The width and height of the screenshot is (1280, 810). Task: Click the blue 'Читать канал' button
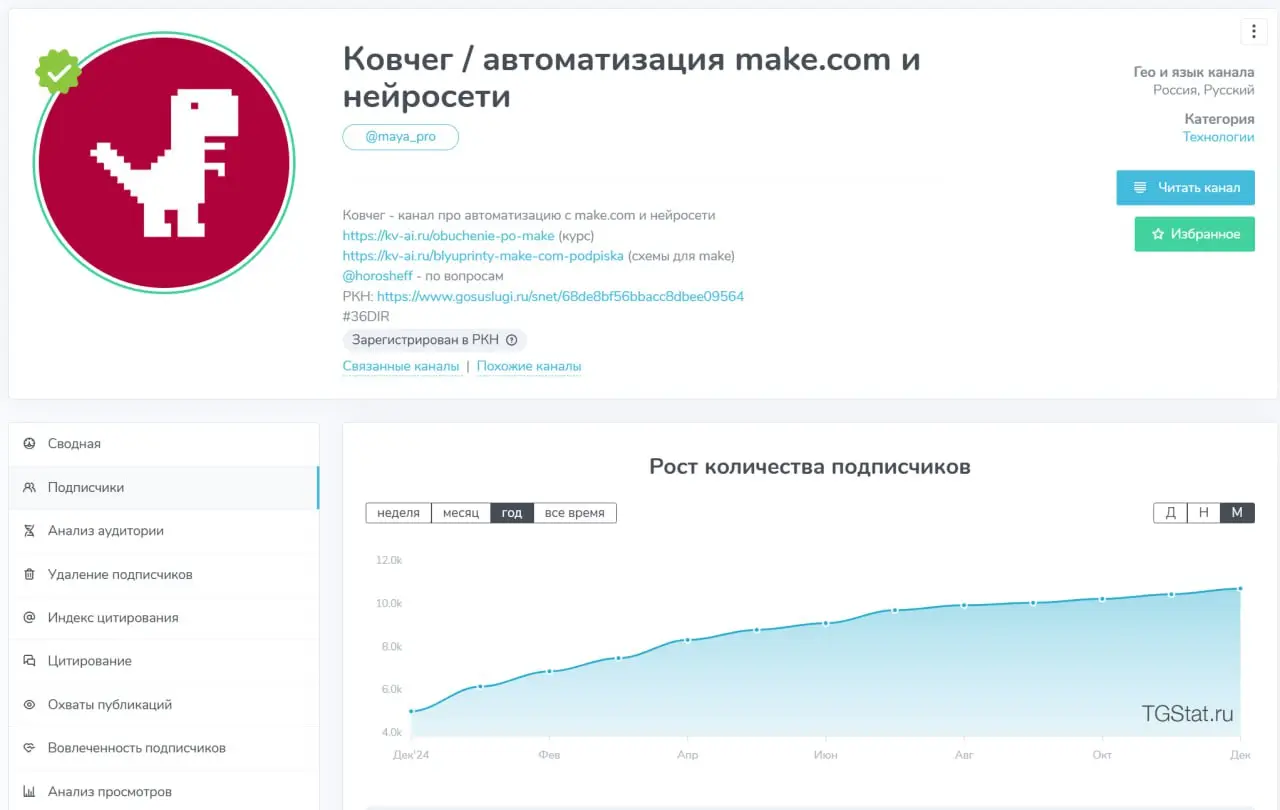[1185, 187]
